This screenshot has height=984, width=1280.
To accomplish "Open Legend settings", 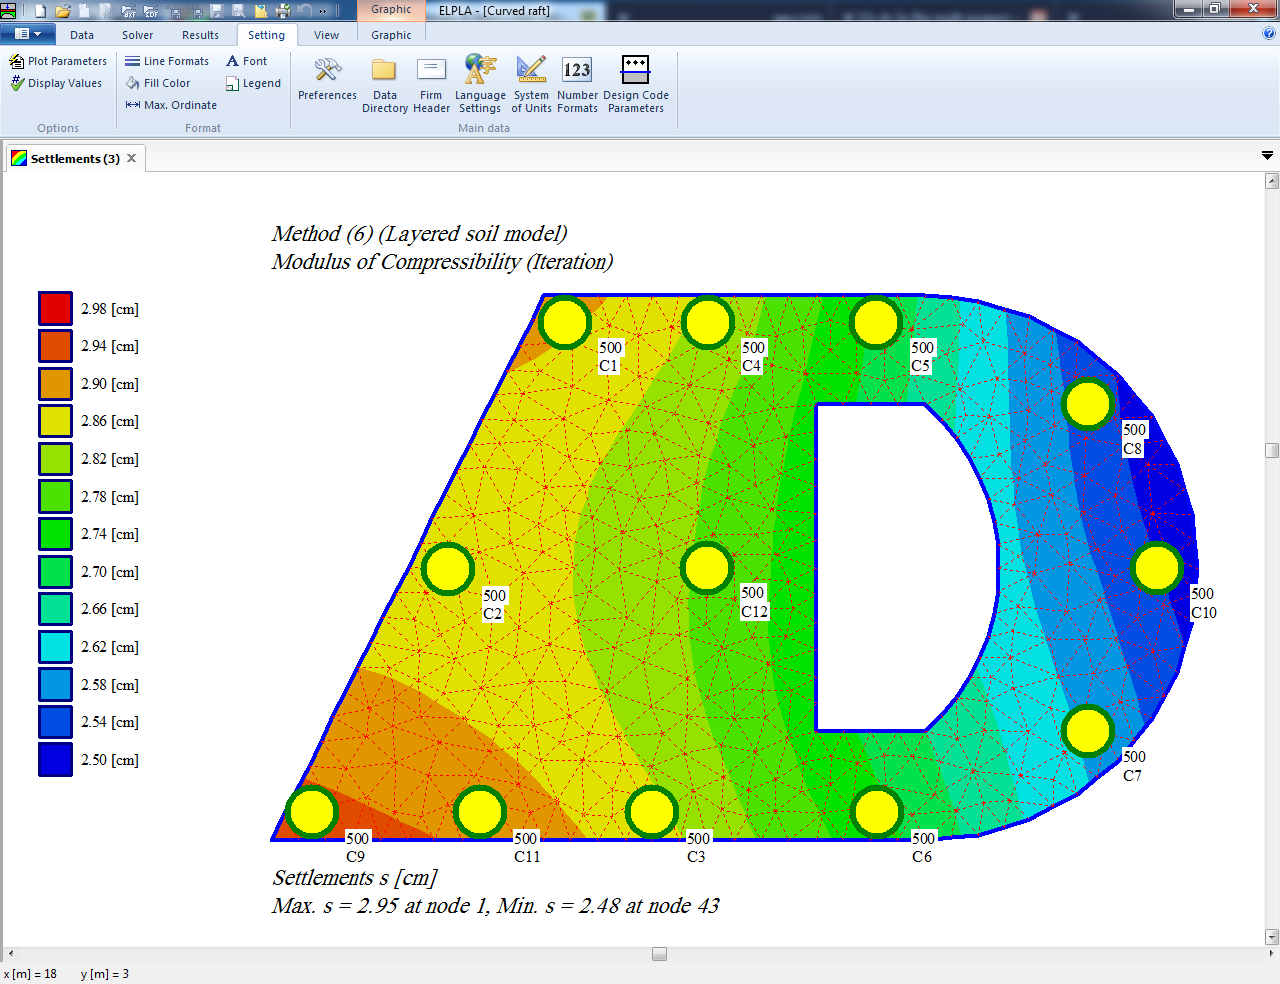I will coord(253,83).
